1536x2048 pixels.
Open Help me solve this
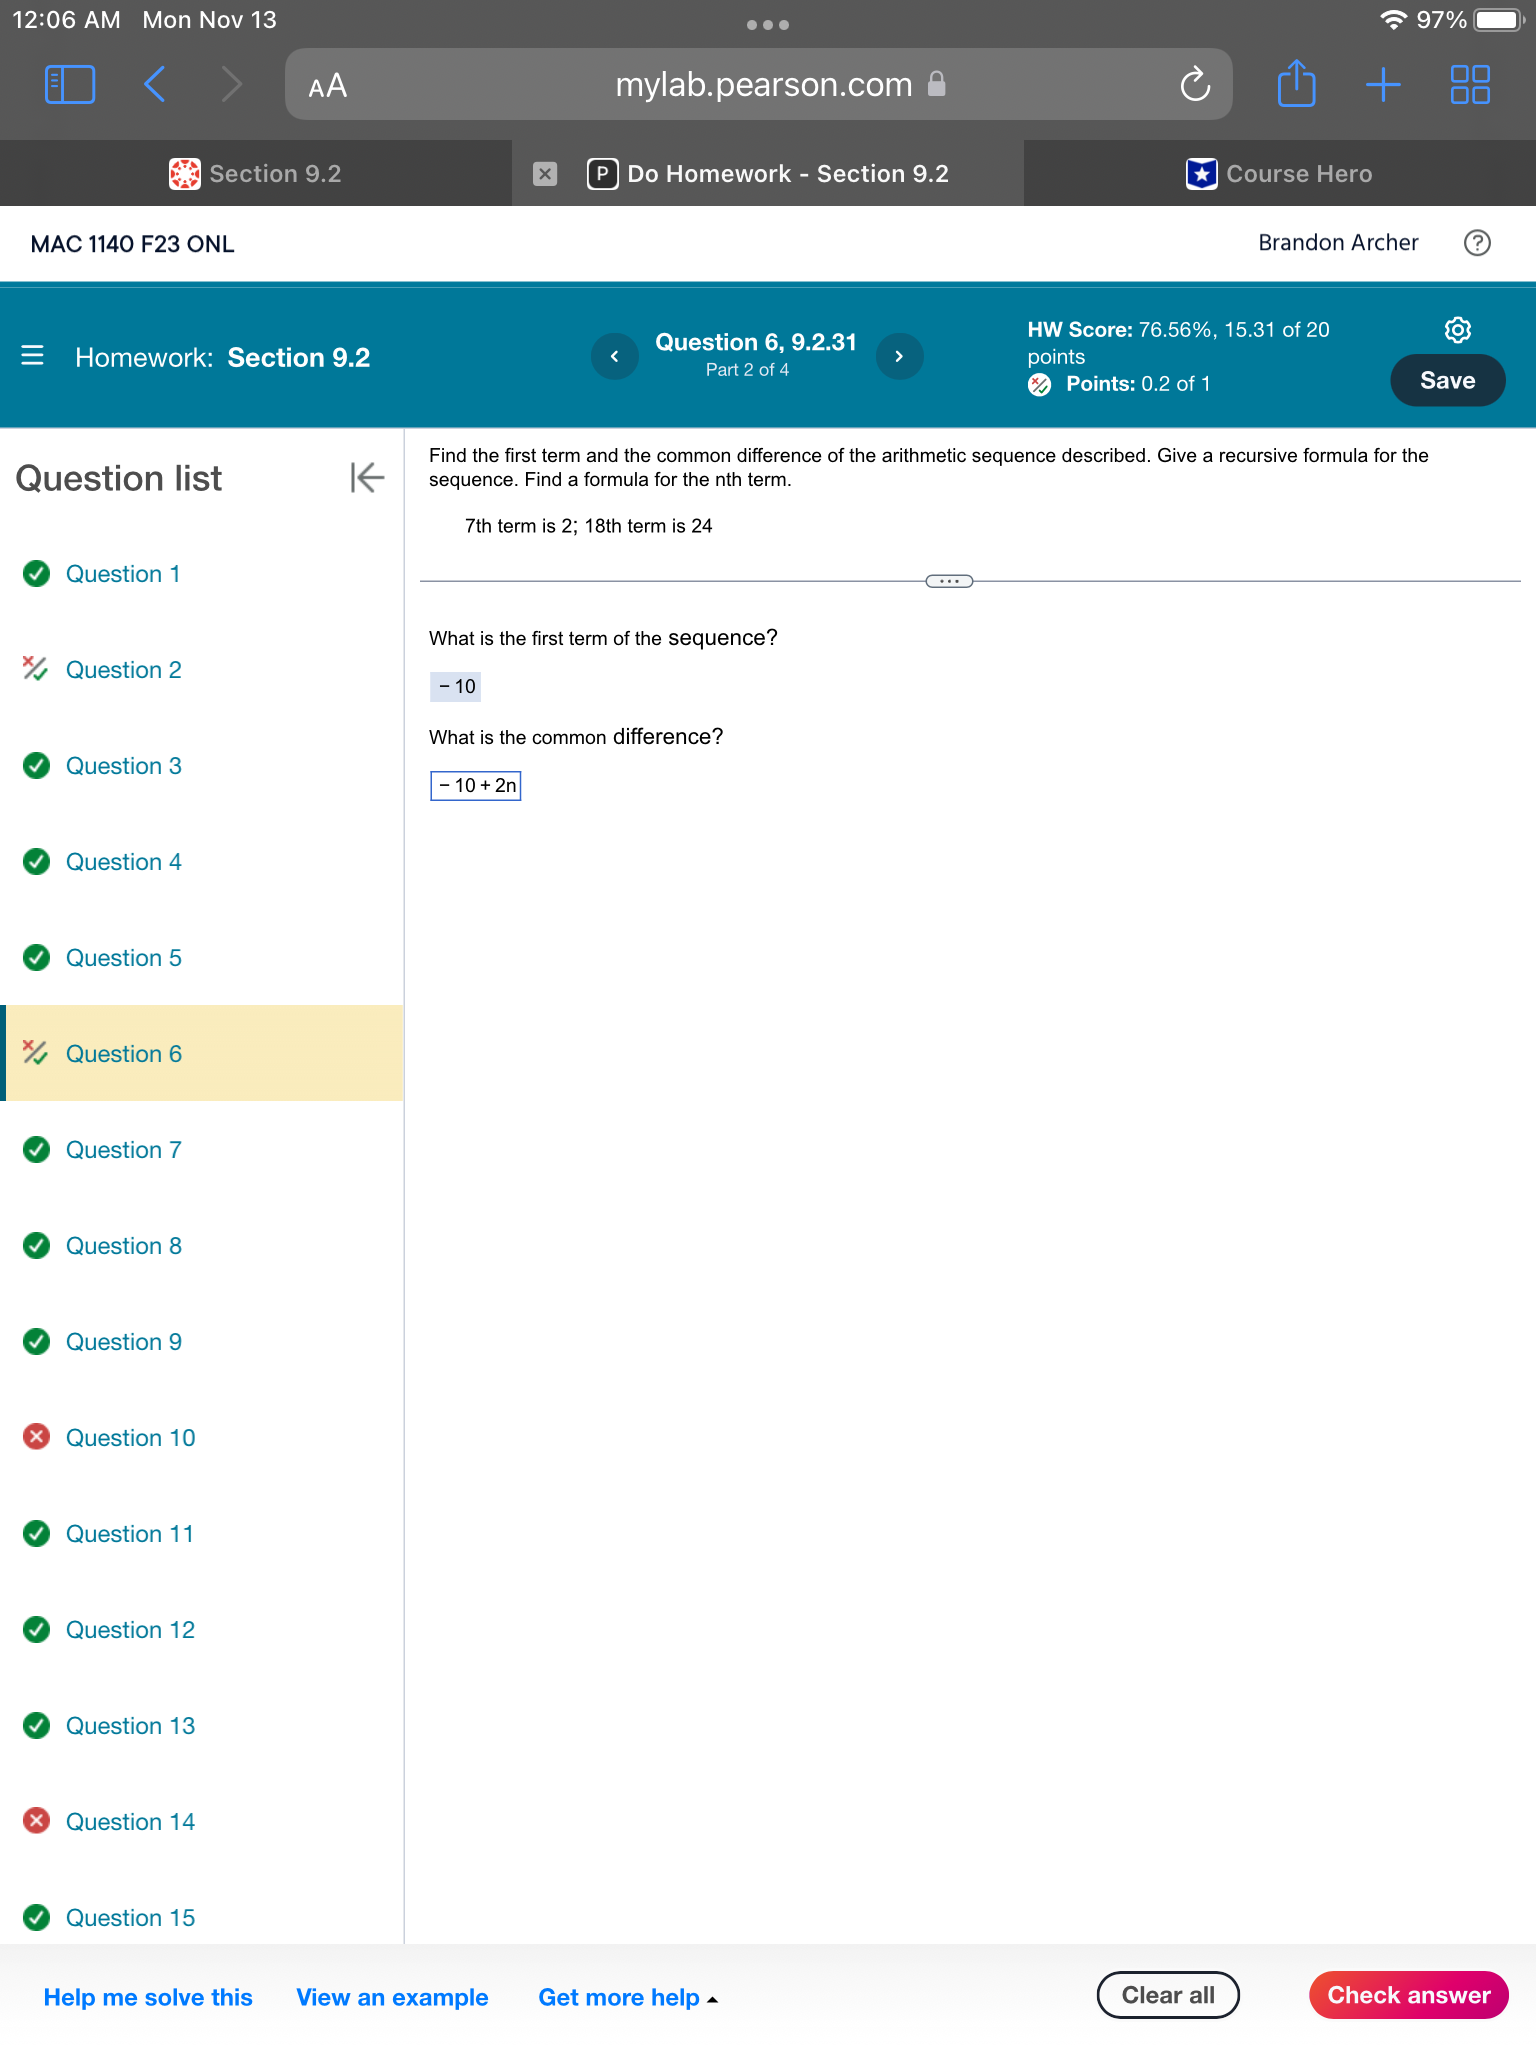[148, 1997]
